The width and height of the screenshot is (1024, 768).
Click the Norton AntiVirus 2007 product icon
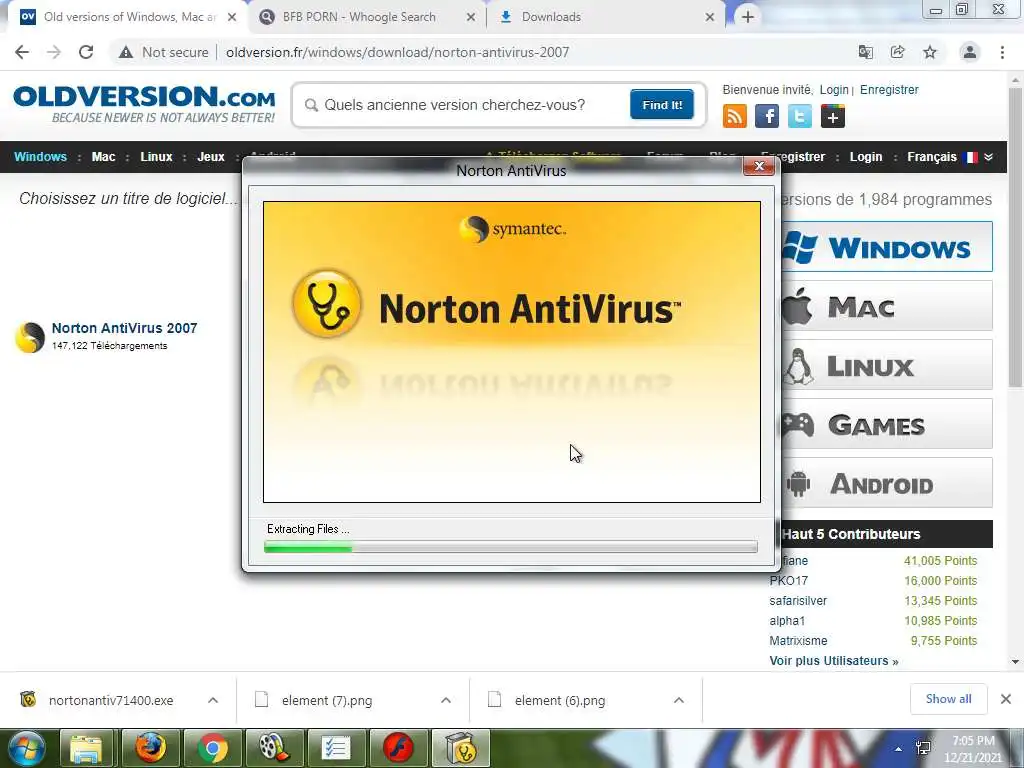click(x=30, y=337)
